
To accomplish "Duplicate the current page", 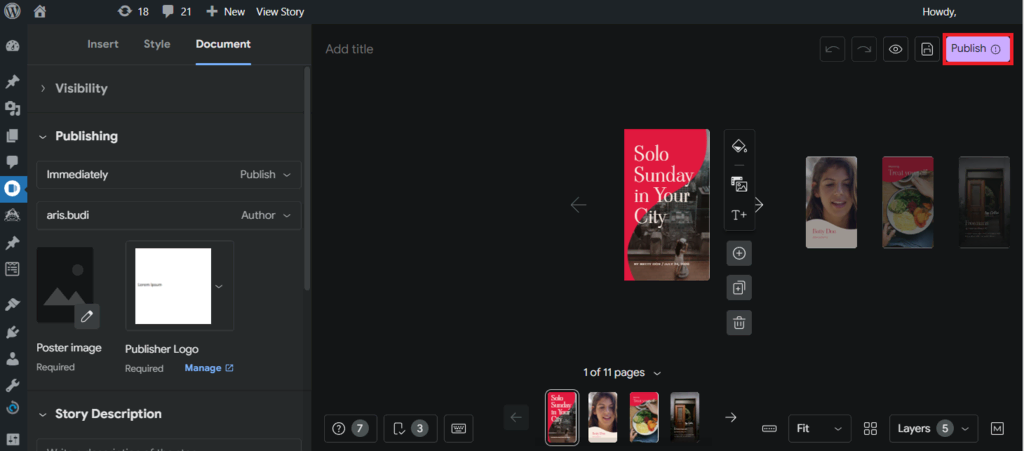I will click(x=739, y=288).
